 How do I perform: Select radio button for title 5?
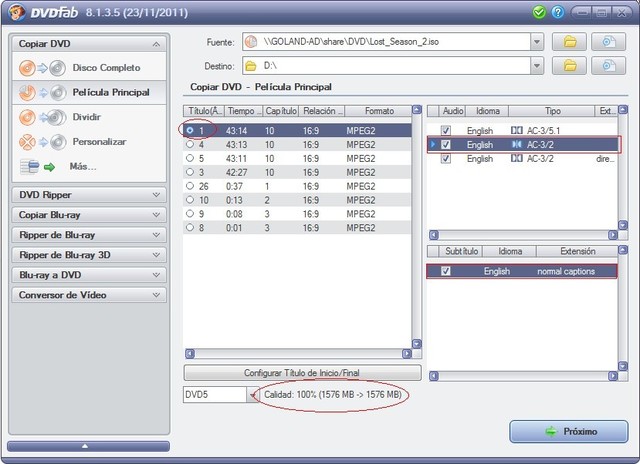(190, 158)
